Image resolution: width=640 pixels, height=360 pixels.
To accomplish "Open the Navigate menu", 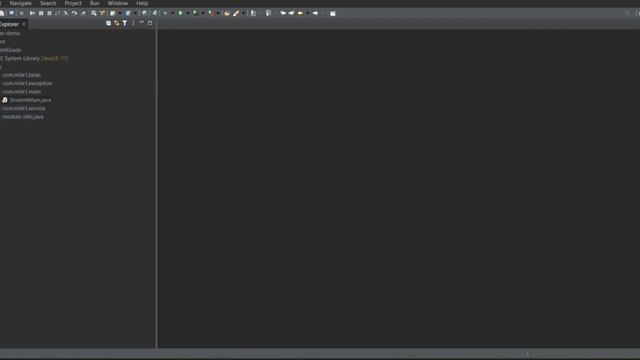I will 20,3.
